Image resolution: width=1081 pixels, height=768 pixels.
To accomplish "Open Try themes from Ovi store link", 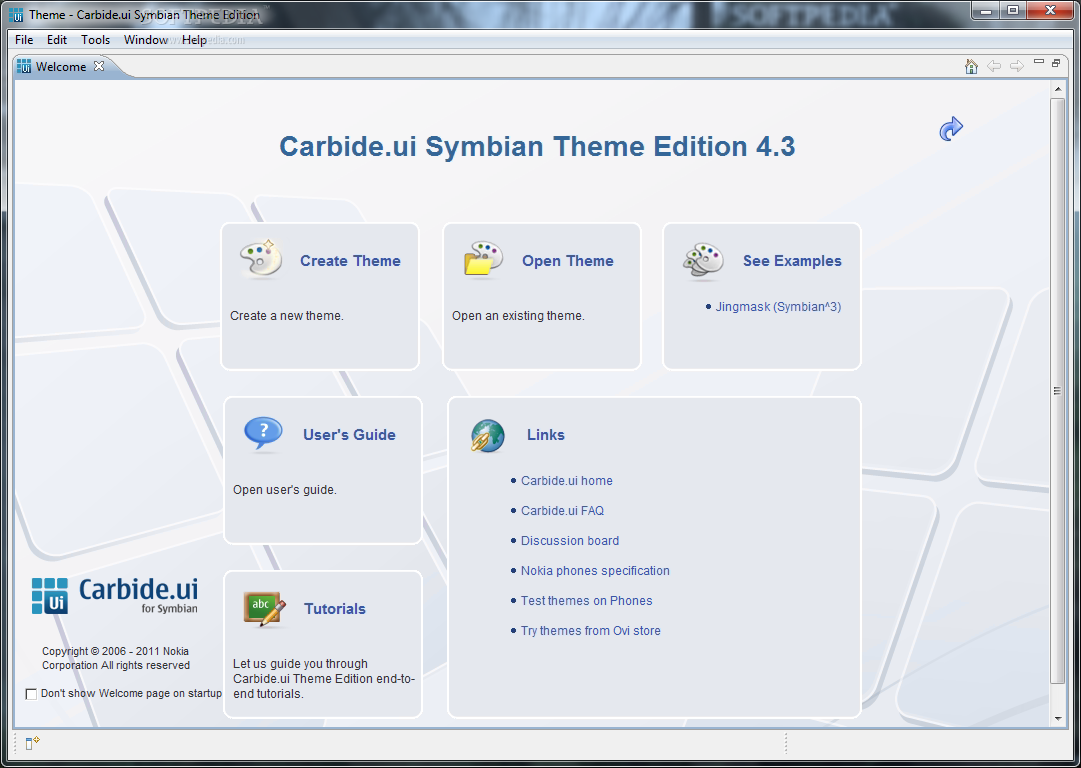I will click(x=591, y=631).
